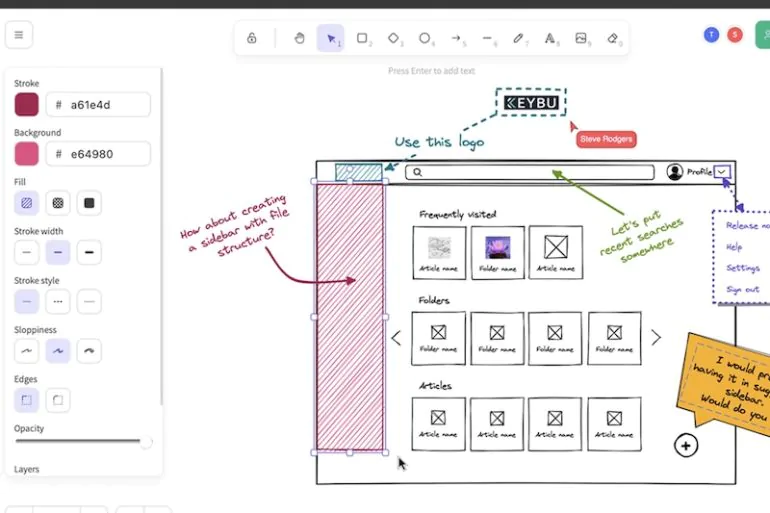Click the Steve Rodgers collaborator label
The width and height of the screenshot is (770, 513).
coord(606,139)
